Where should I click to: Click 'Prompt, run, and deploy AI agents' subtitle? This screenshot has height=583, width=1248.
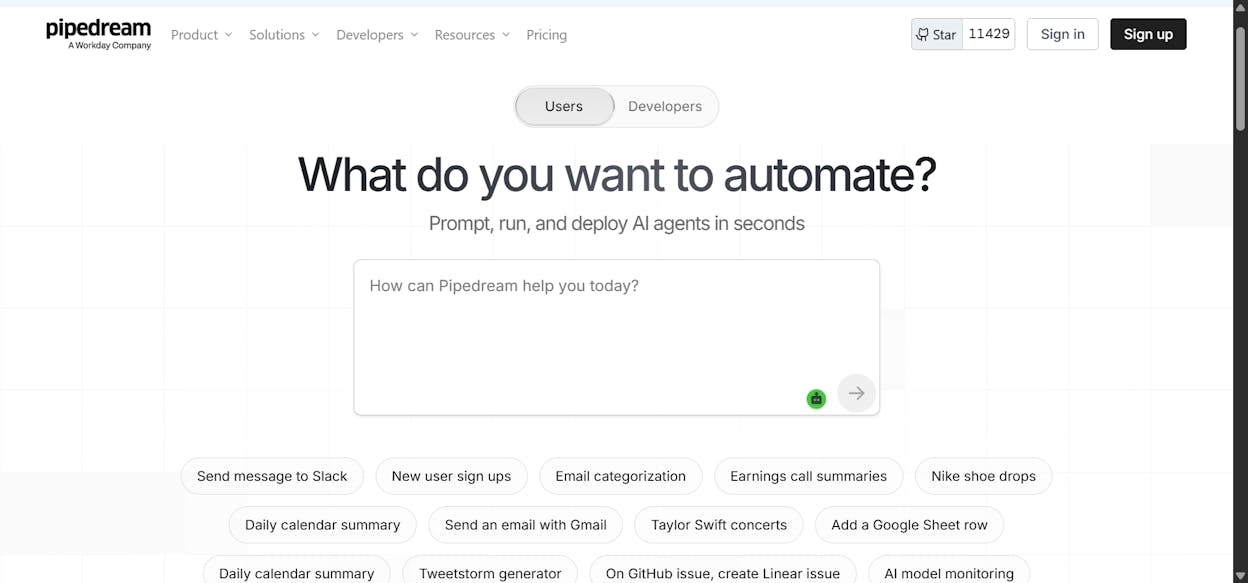tap(616, 223)
